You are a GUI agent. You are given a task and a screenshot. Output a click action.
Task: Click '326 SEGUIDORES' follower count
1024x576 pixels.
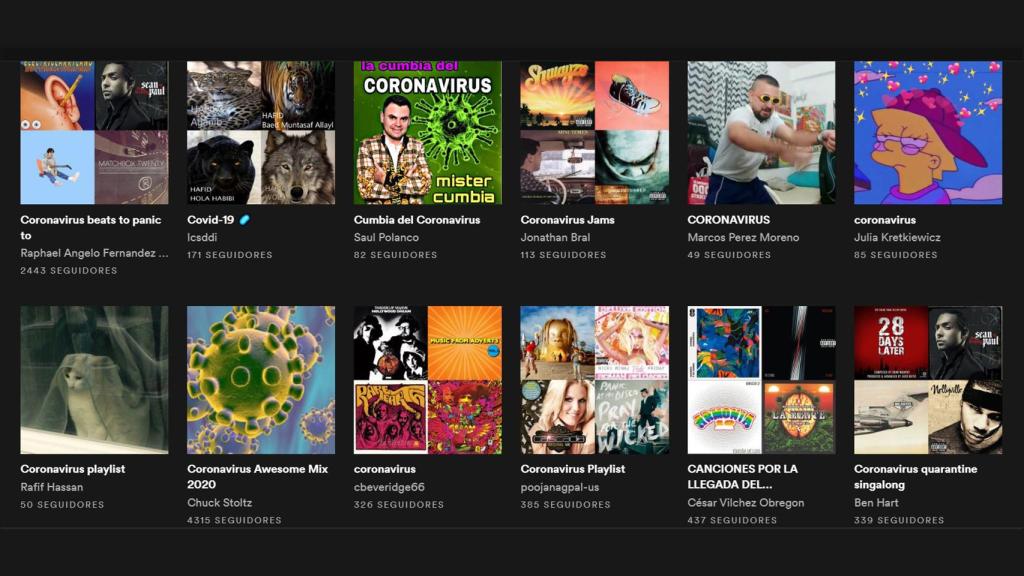tap(399, 505)
